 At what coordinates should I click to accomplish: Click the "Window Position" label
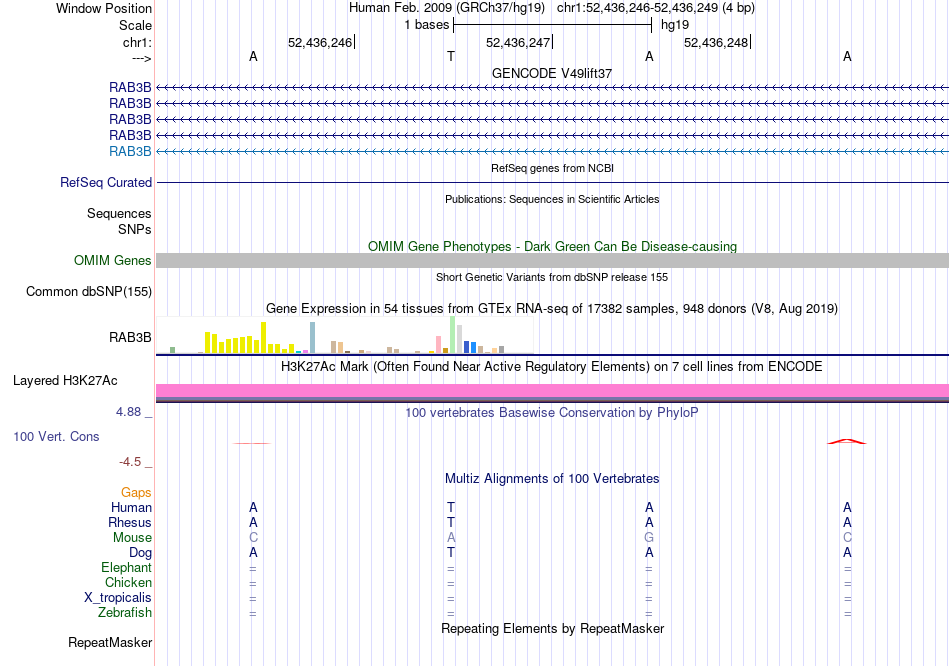coord(104,8)
